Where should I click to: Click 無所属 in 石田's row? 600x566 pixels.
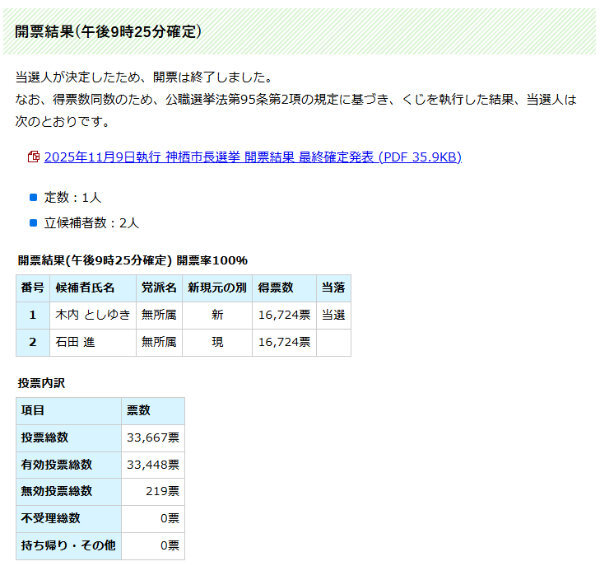159,342
